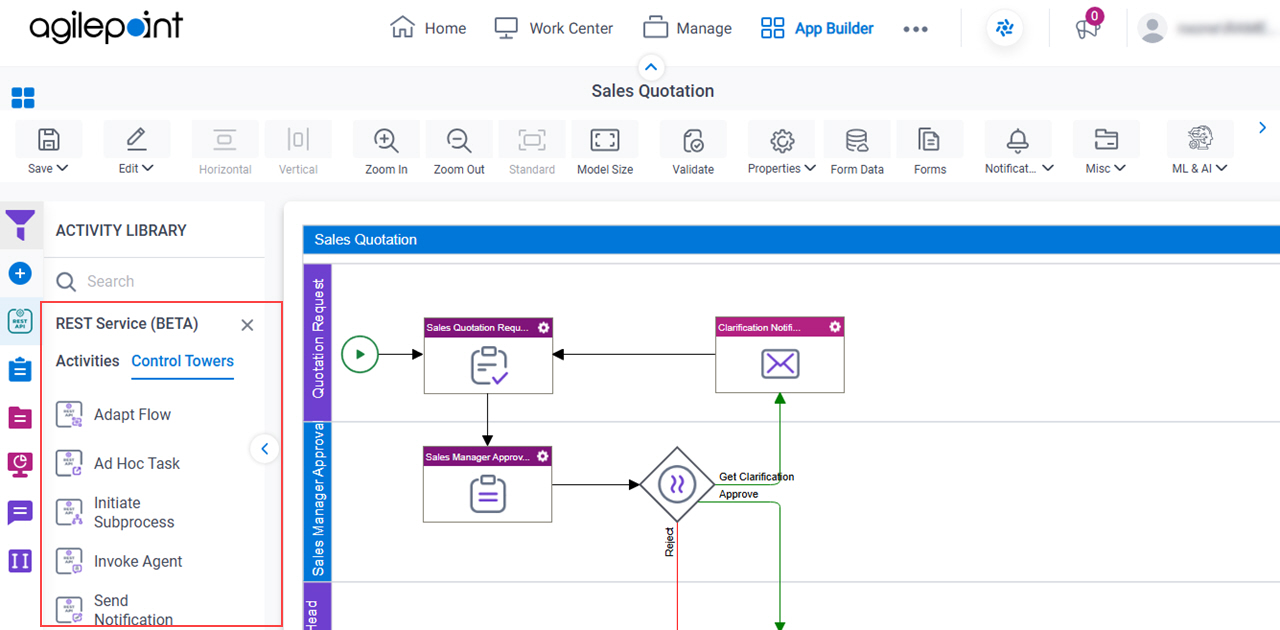
Task: Show more toolbar items with right chevron
Action: coord(1262,128)
